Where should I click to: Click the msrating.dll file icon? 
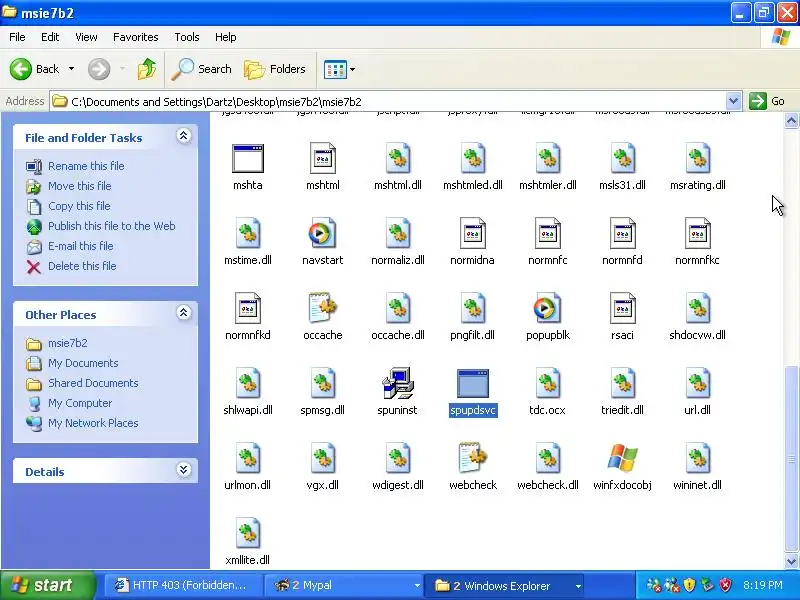pyautogui.click(x=697, y=159)
